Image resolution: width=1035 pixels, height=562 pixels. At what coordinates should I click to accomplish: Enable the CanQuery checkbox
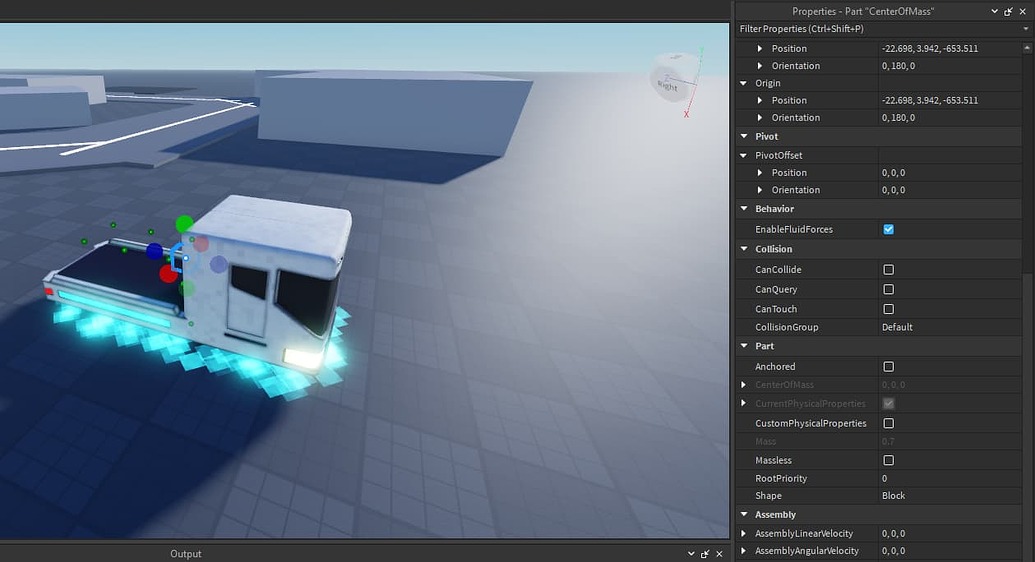pyautogui.click(x=888, y=289)
